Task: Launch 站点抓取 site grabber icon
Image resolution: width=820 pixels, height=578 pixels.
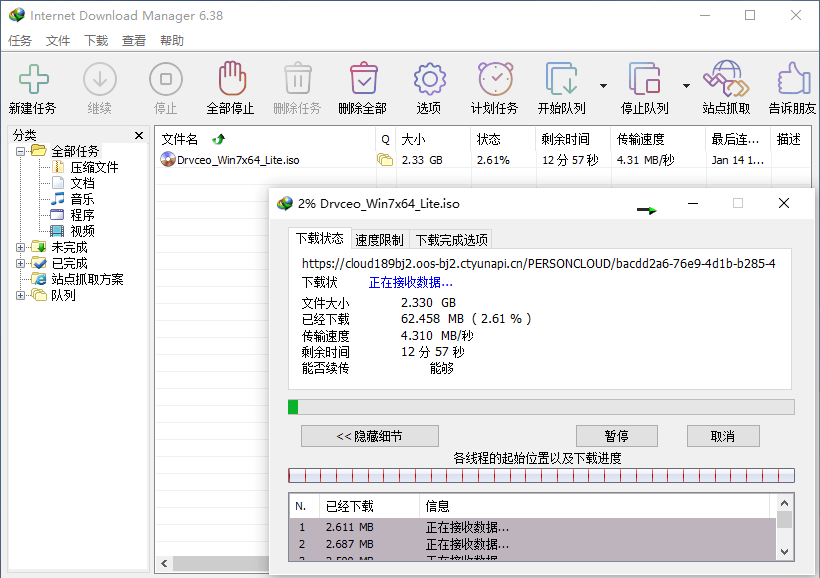Action: (x=726, y=79)
